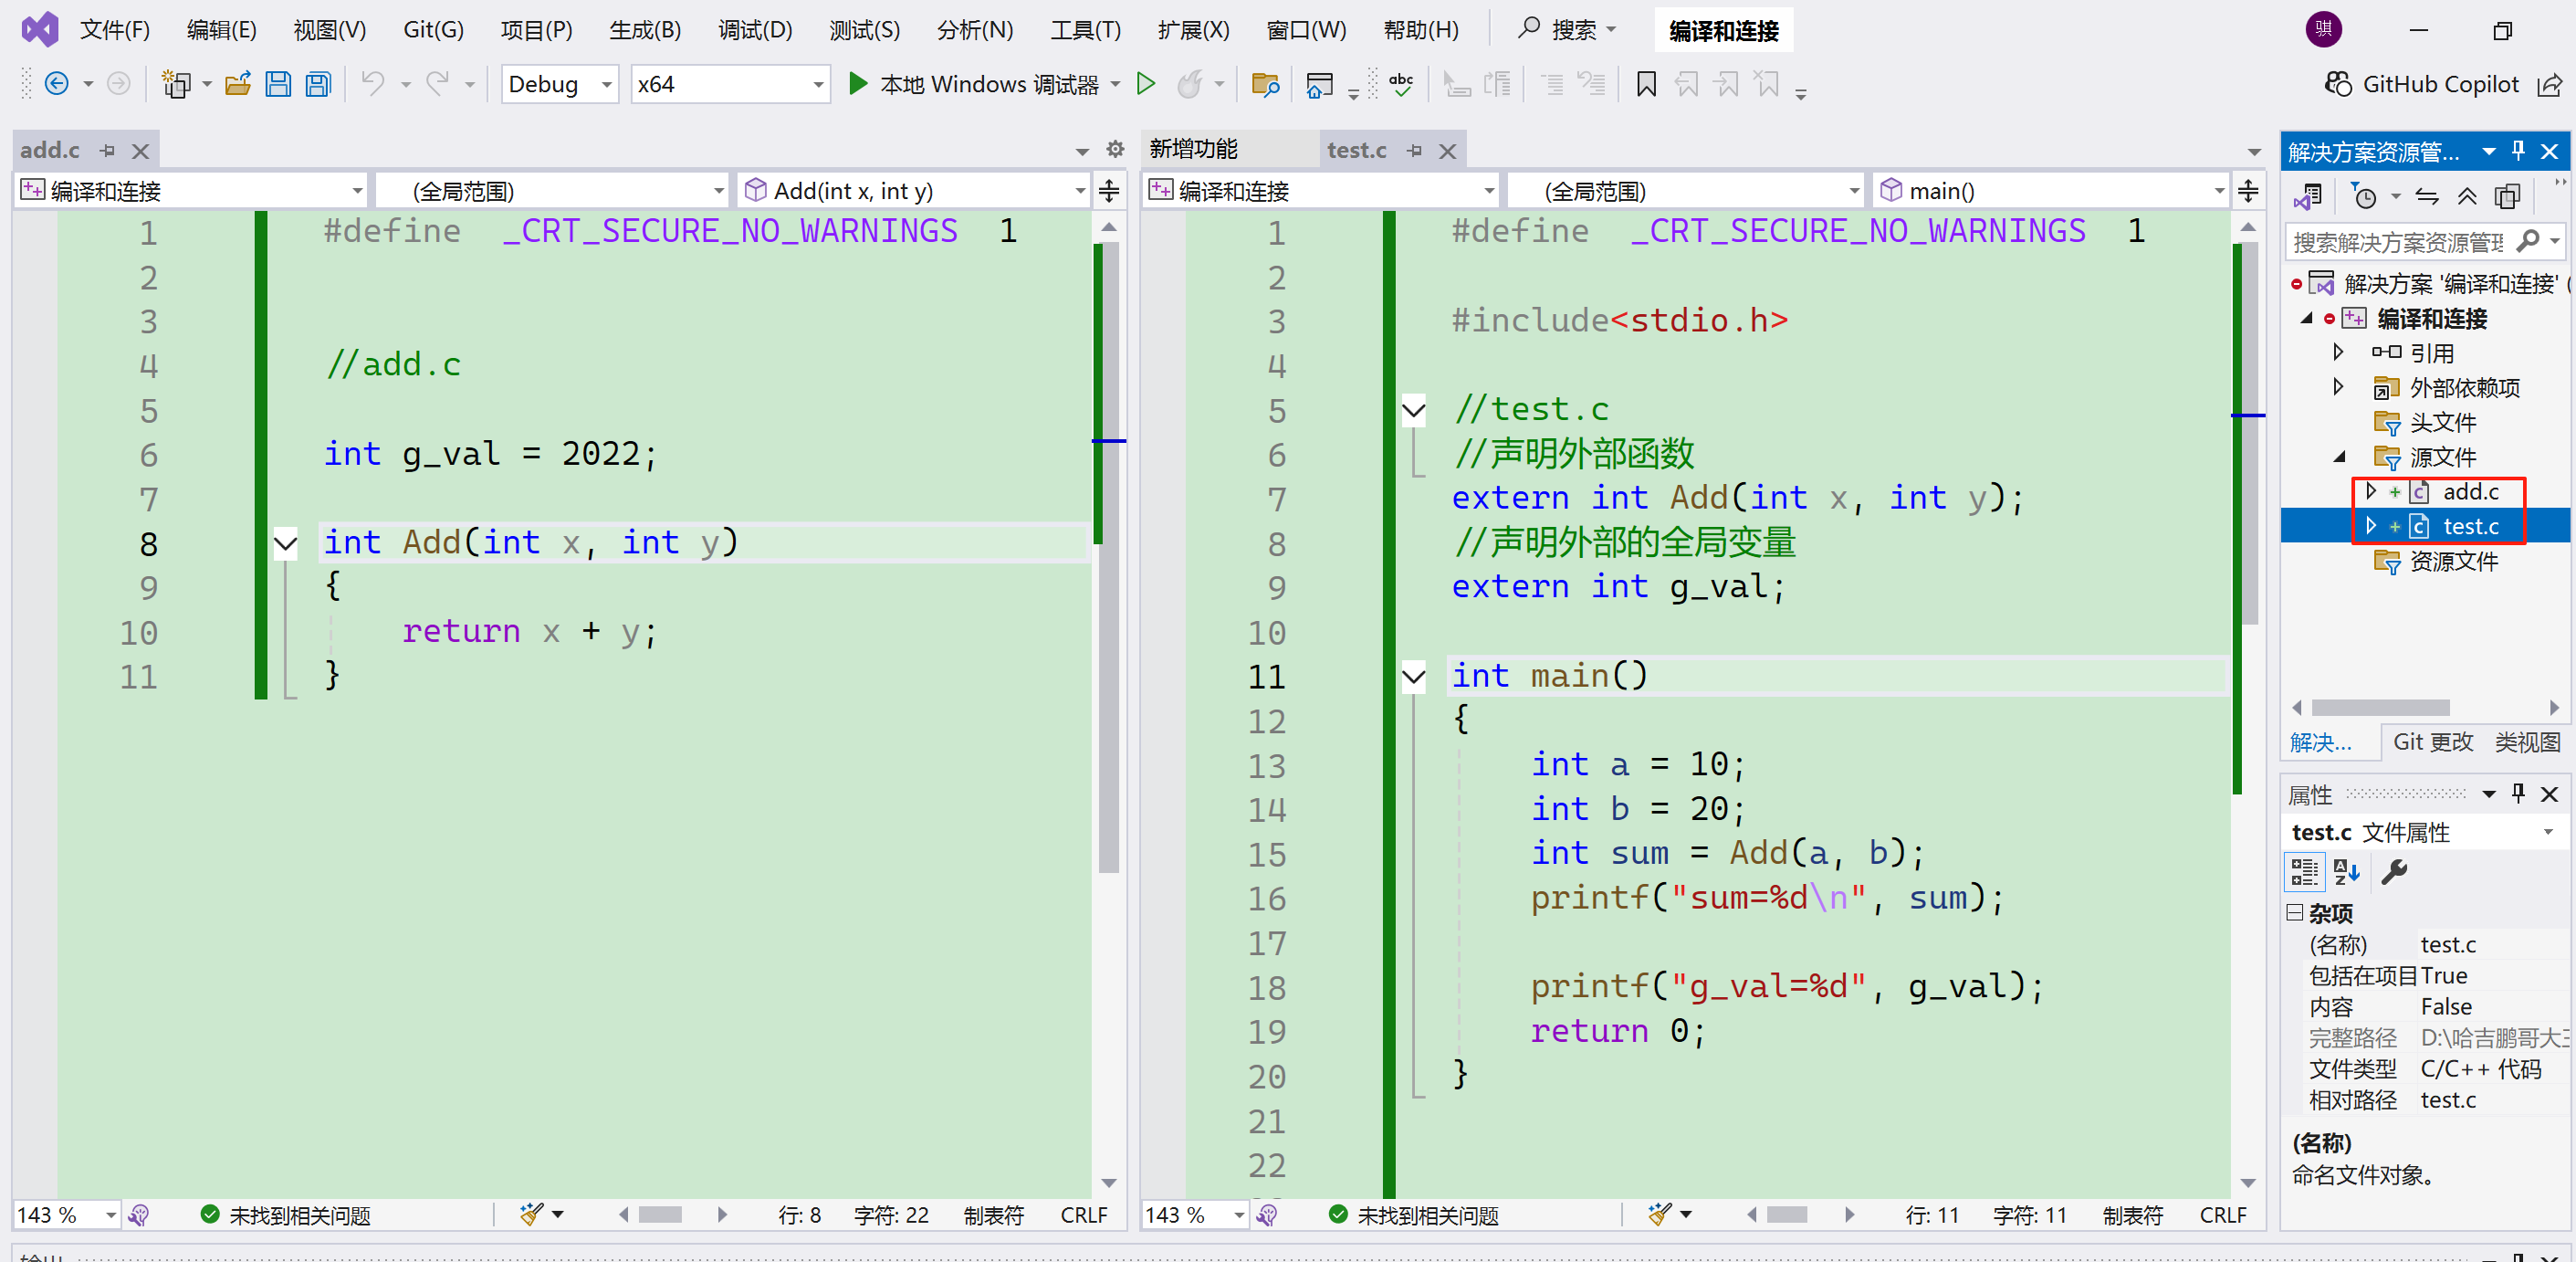2576x1262 pixels.
Task: Expand the 外部依赖项 tree node
Action: click(2338, 388)
